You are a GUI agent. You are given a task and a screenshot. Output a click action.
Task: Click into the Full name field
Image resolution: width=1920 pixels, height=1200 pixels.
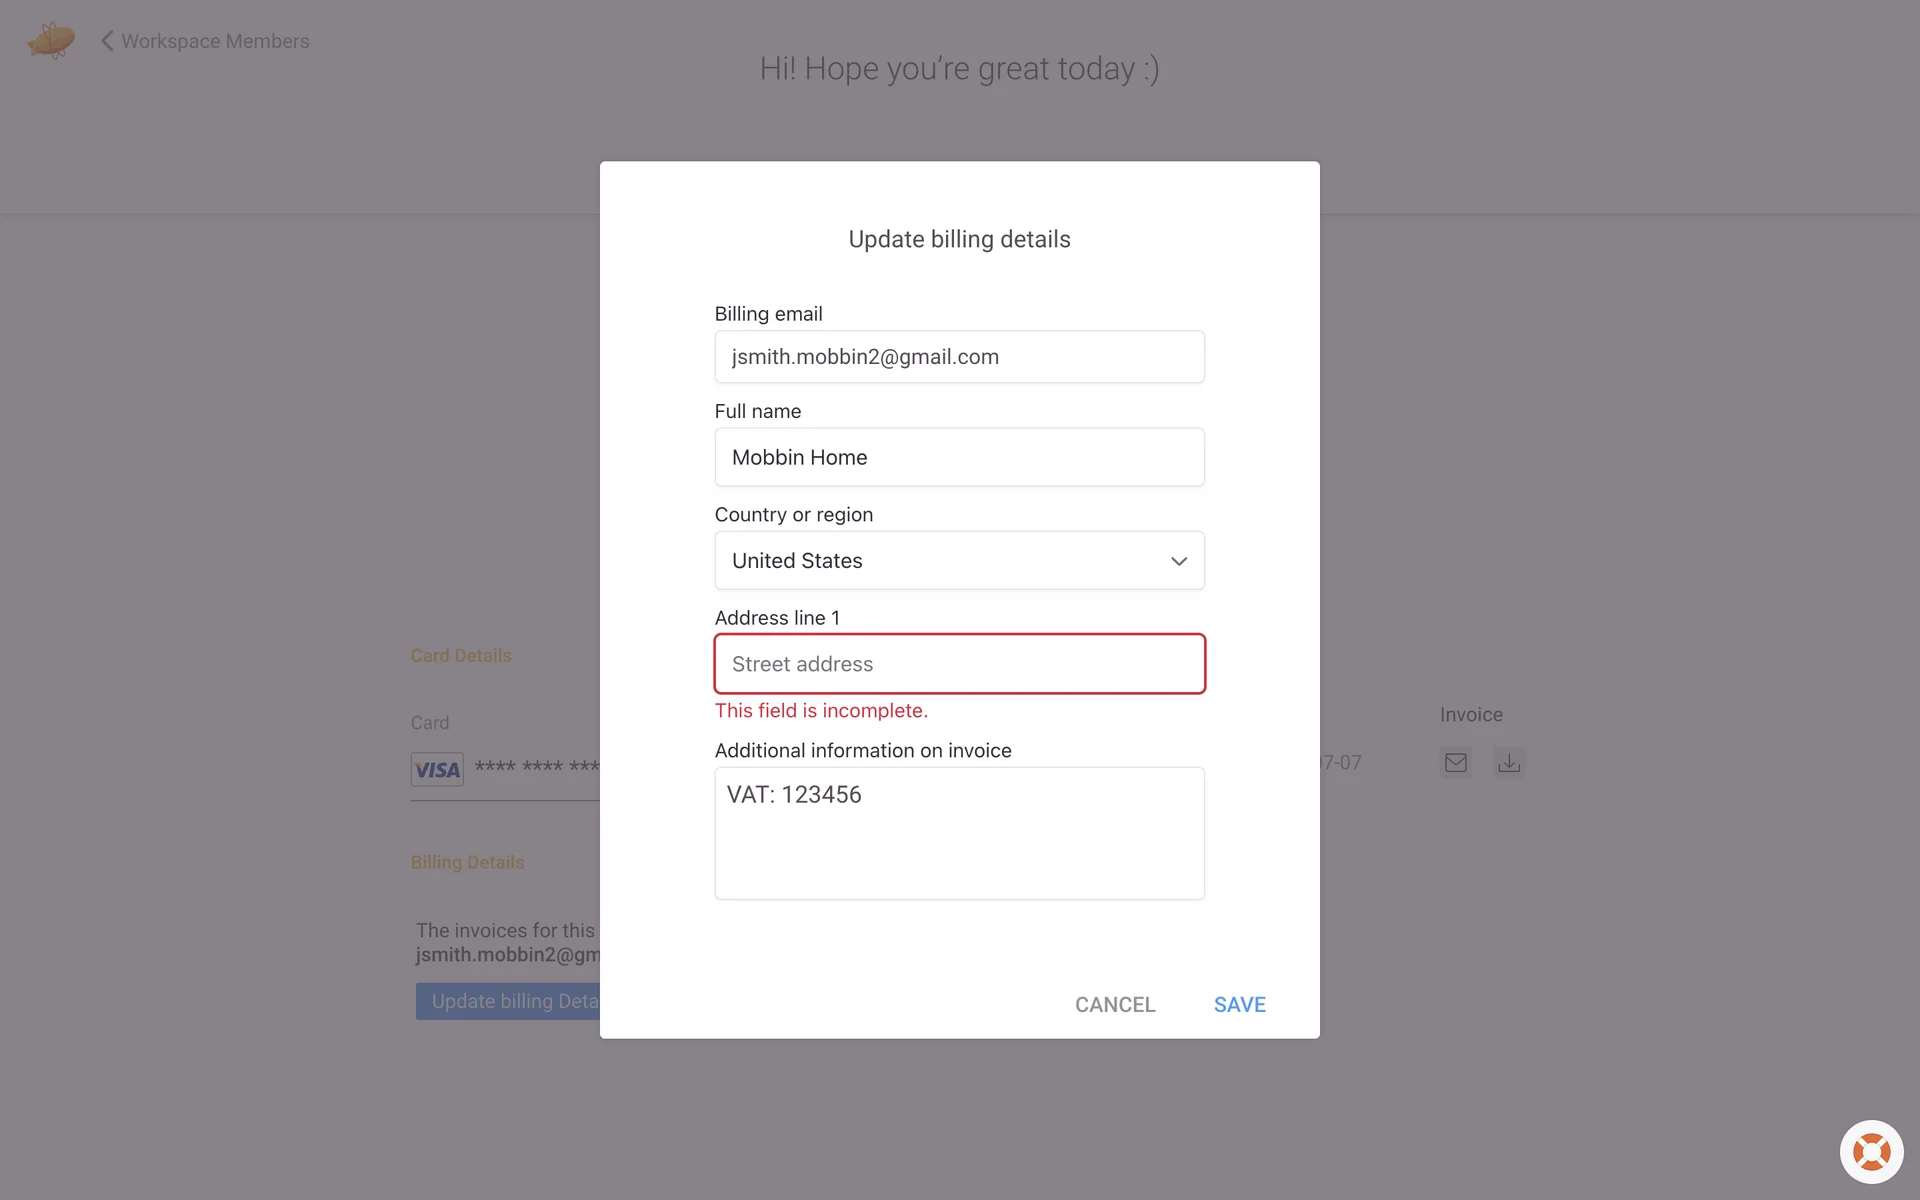click(959, 457)
